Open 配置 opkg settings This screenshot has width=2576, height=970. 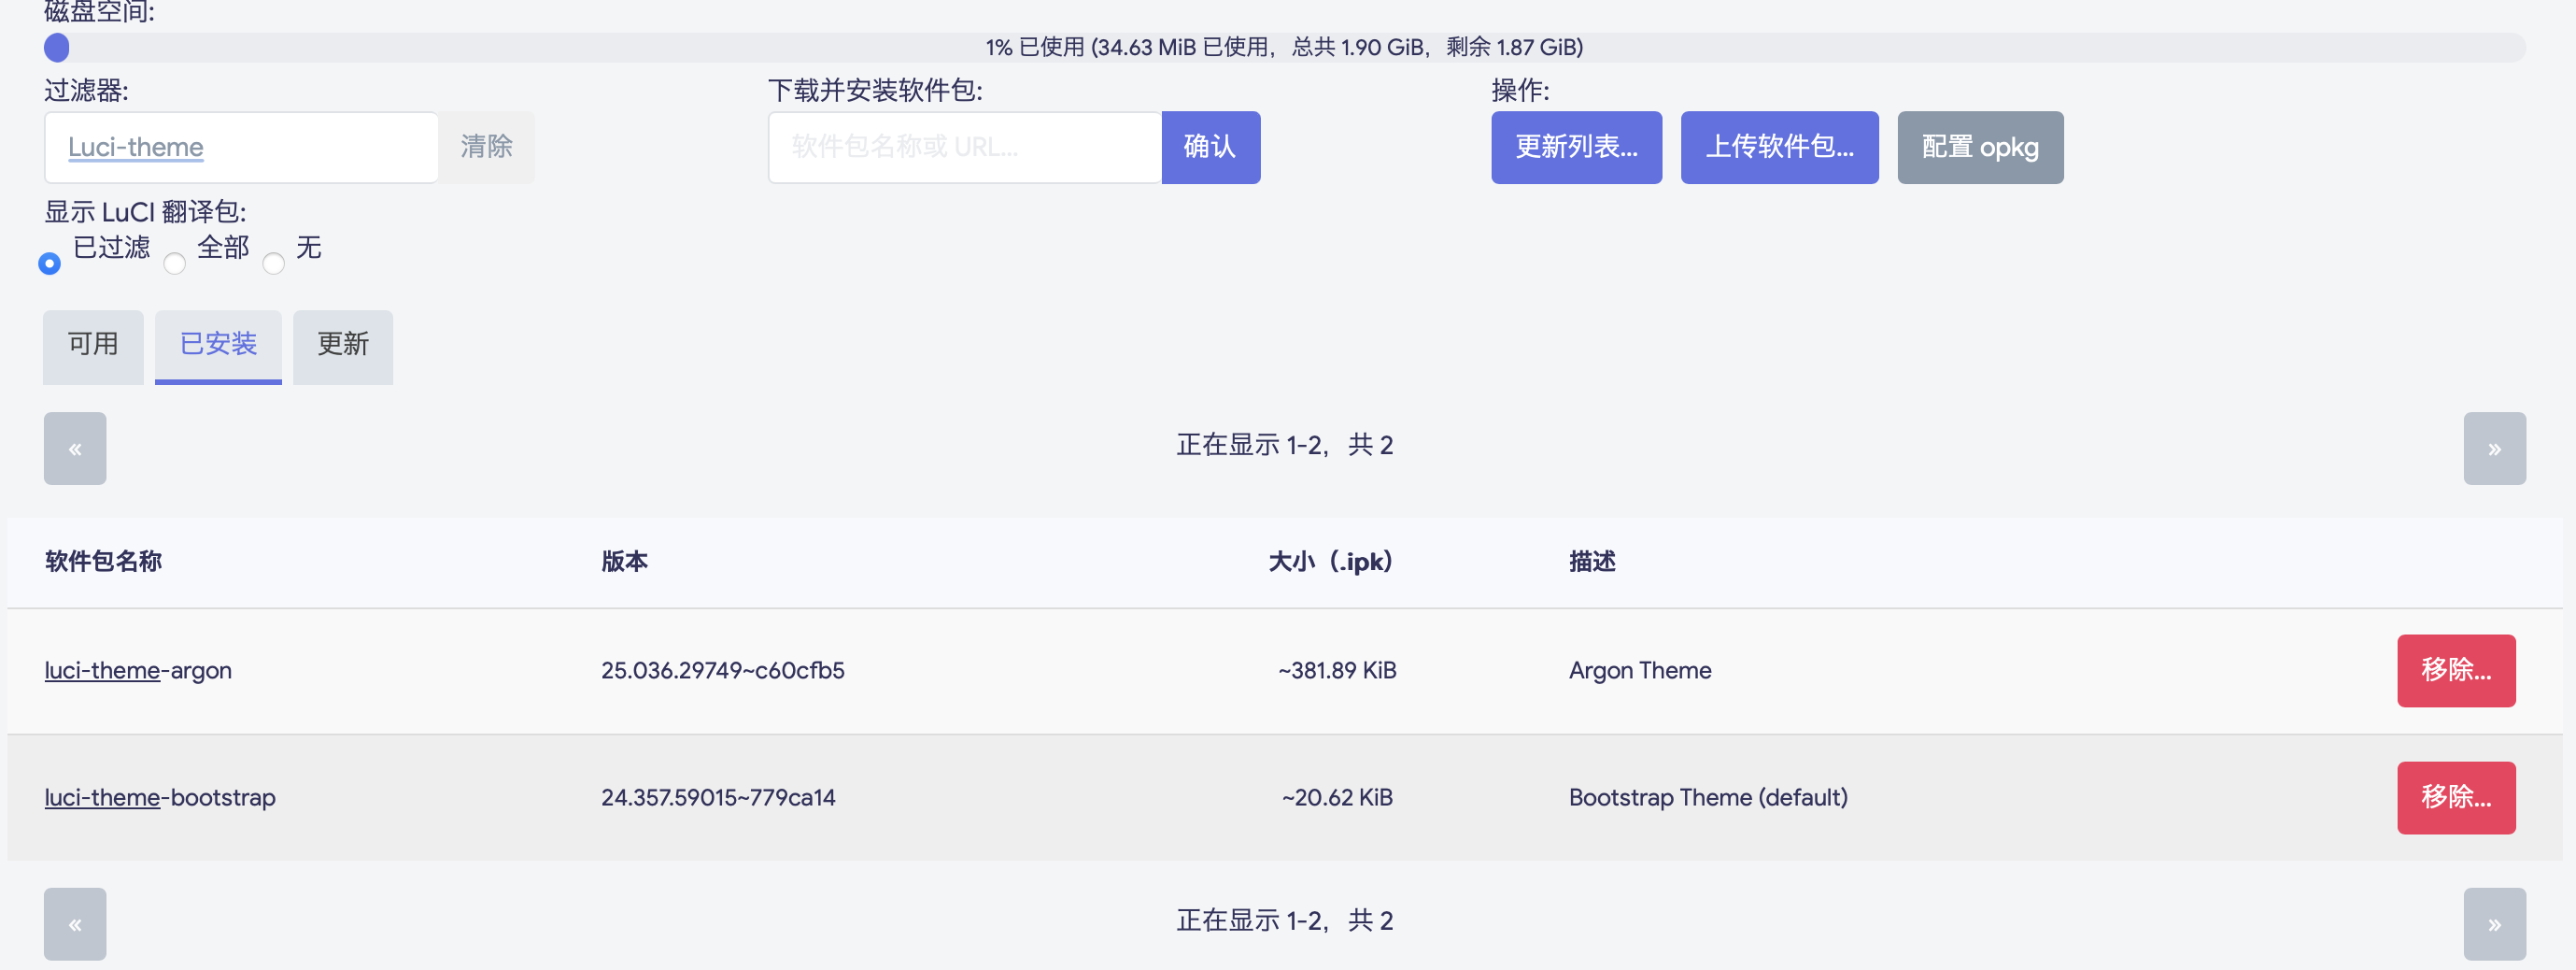[1980, 148]
